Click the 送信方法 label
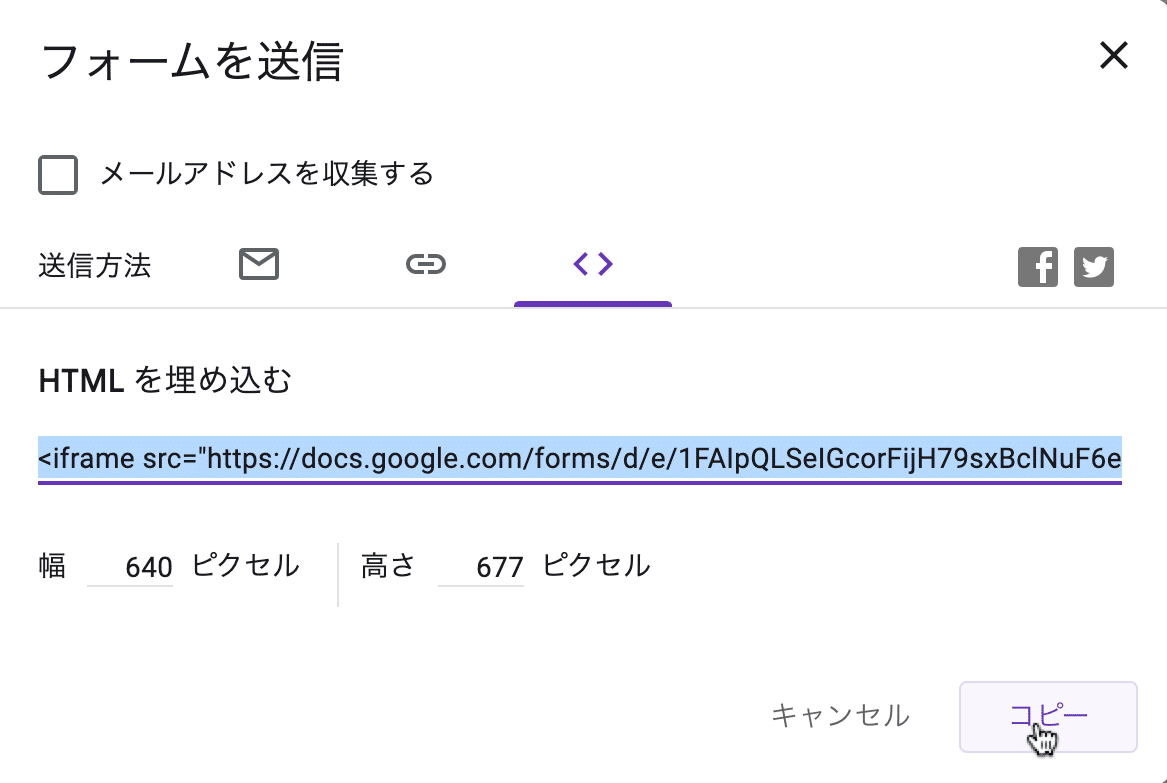 coord(95,266)
